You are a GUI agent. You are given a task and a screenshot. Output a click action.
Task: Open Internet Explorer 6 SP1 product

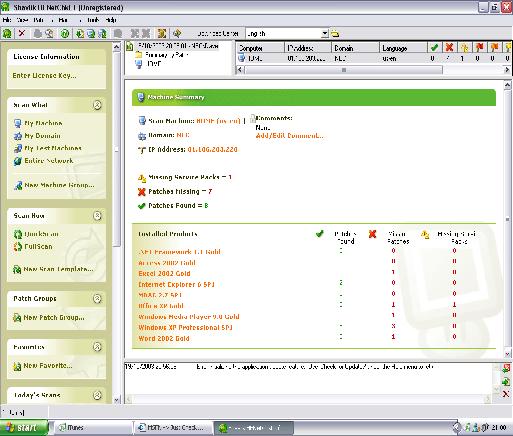176,285
